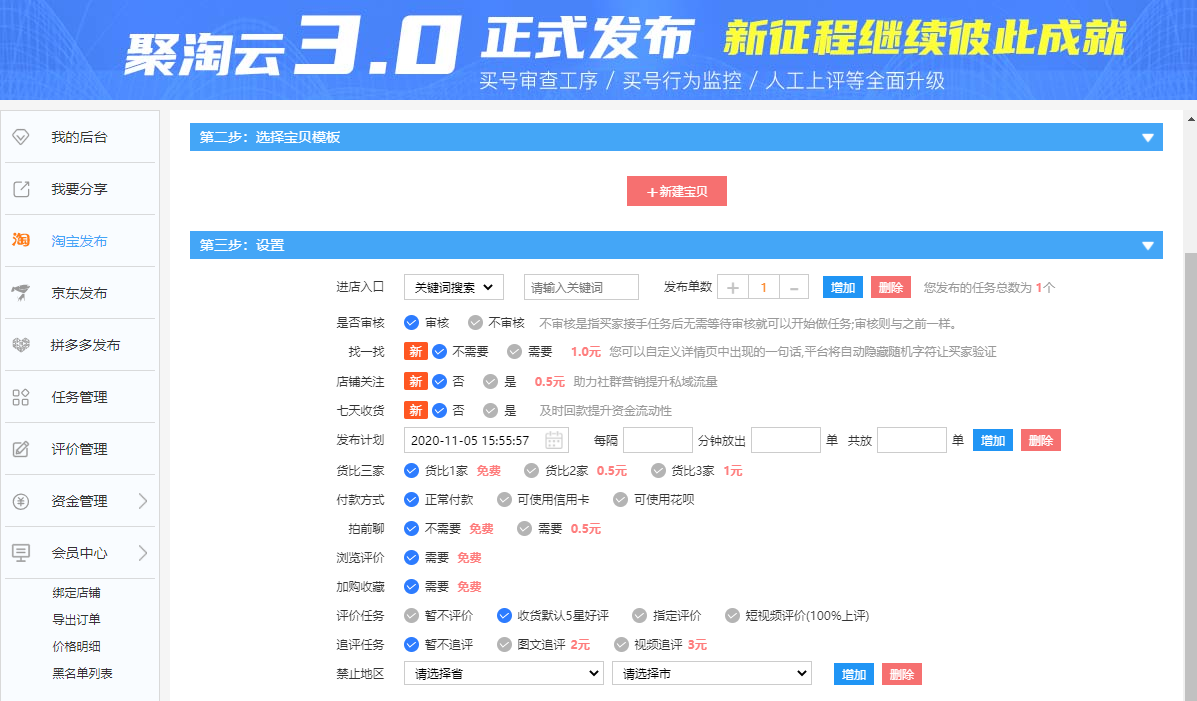Select 视频追评 3元 option

621,644
